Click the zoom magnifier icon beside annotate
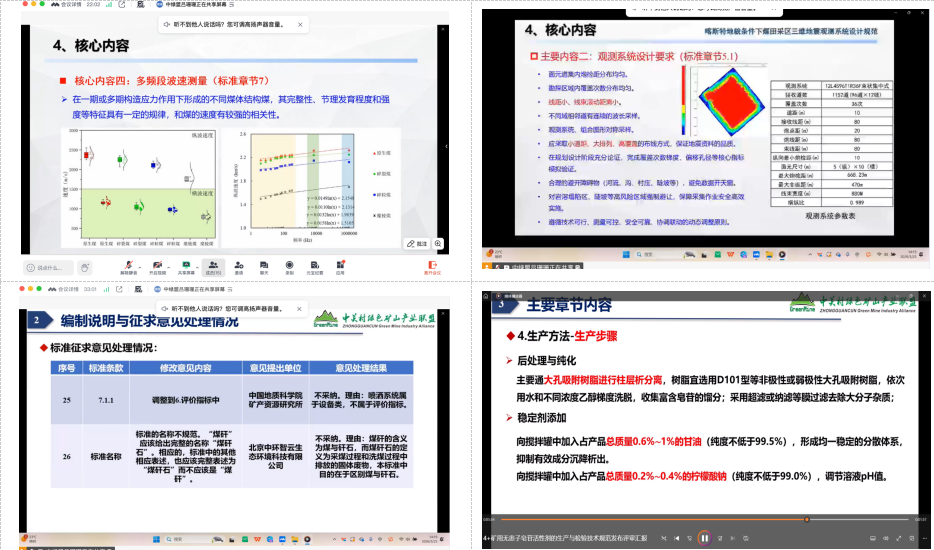Viewport: 934px width, 550px height. click(x=438, y=243)
